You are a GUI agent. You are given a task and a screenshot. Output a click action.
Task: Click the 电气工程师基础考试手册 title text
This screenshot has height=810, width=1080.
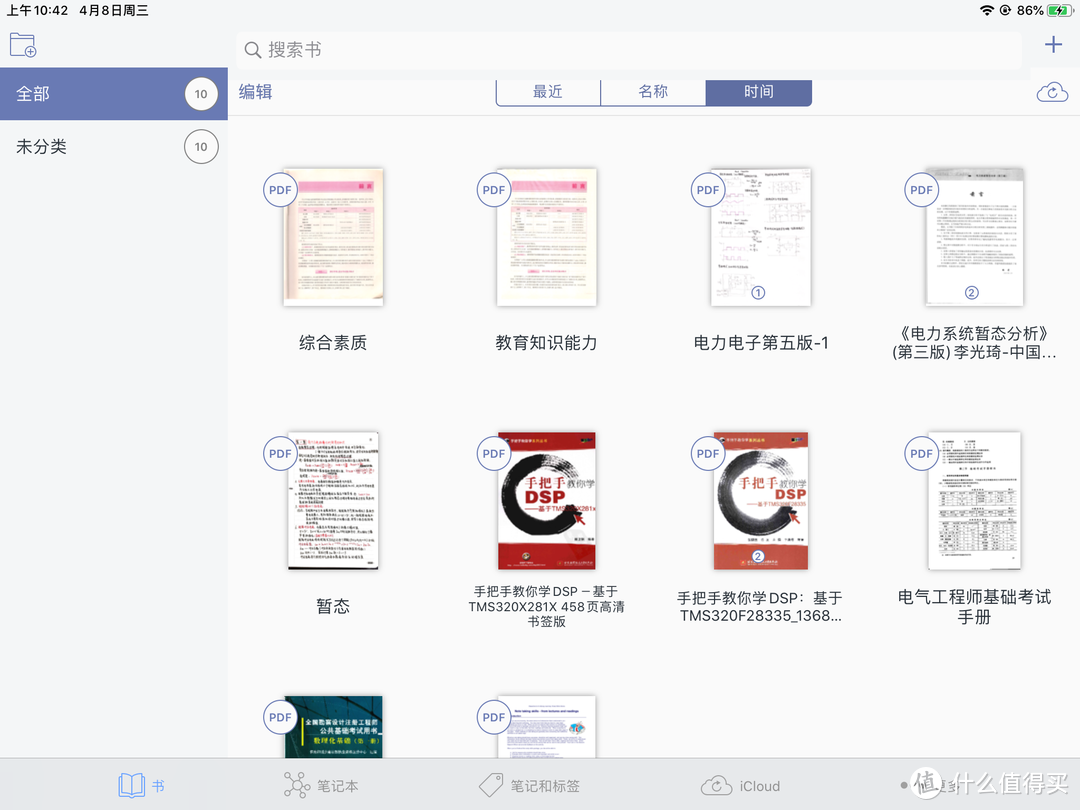point(975,607)
